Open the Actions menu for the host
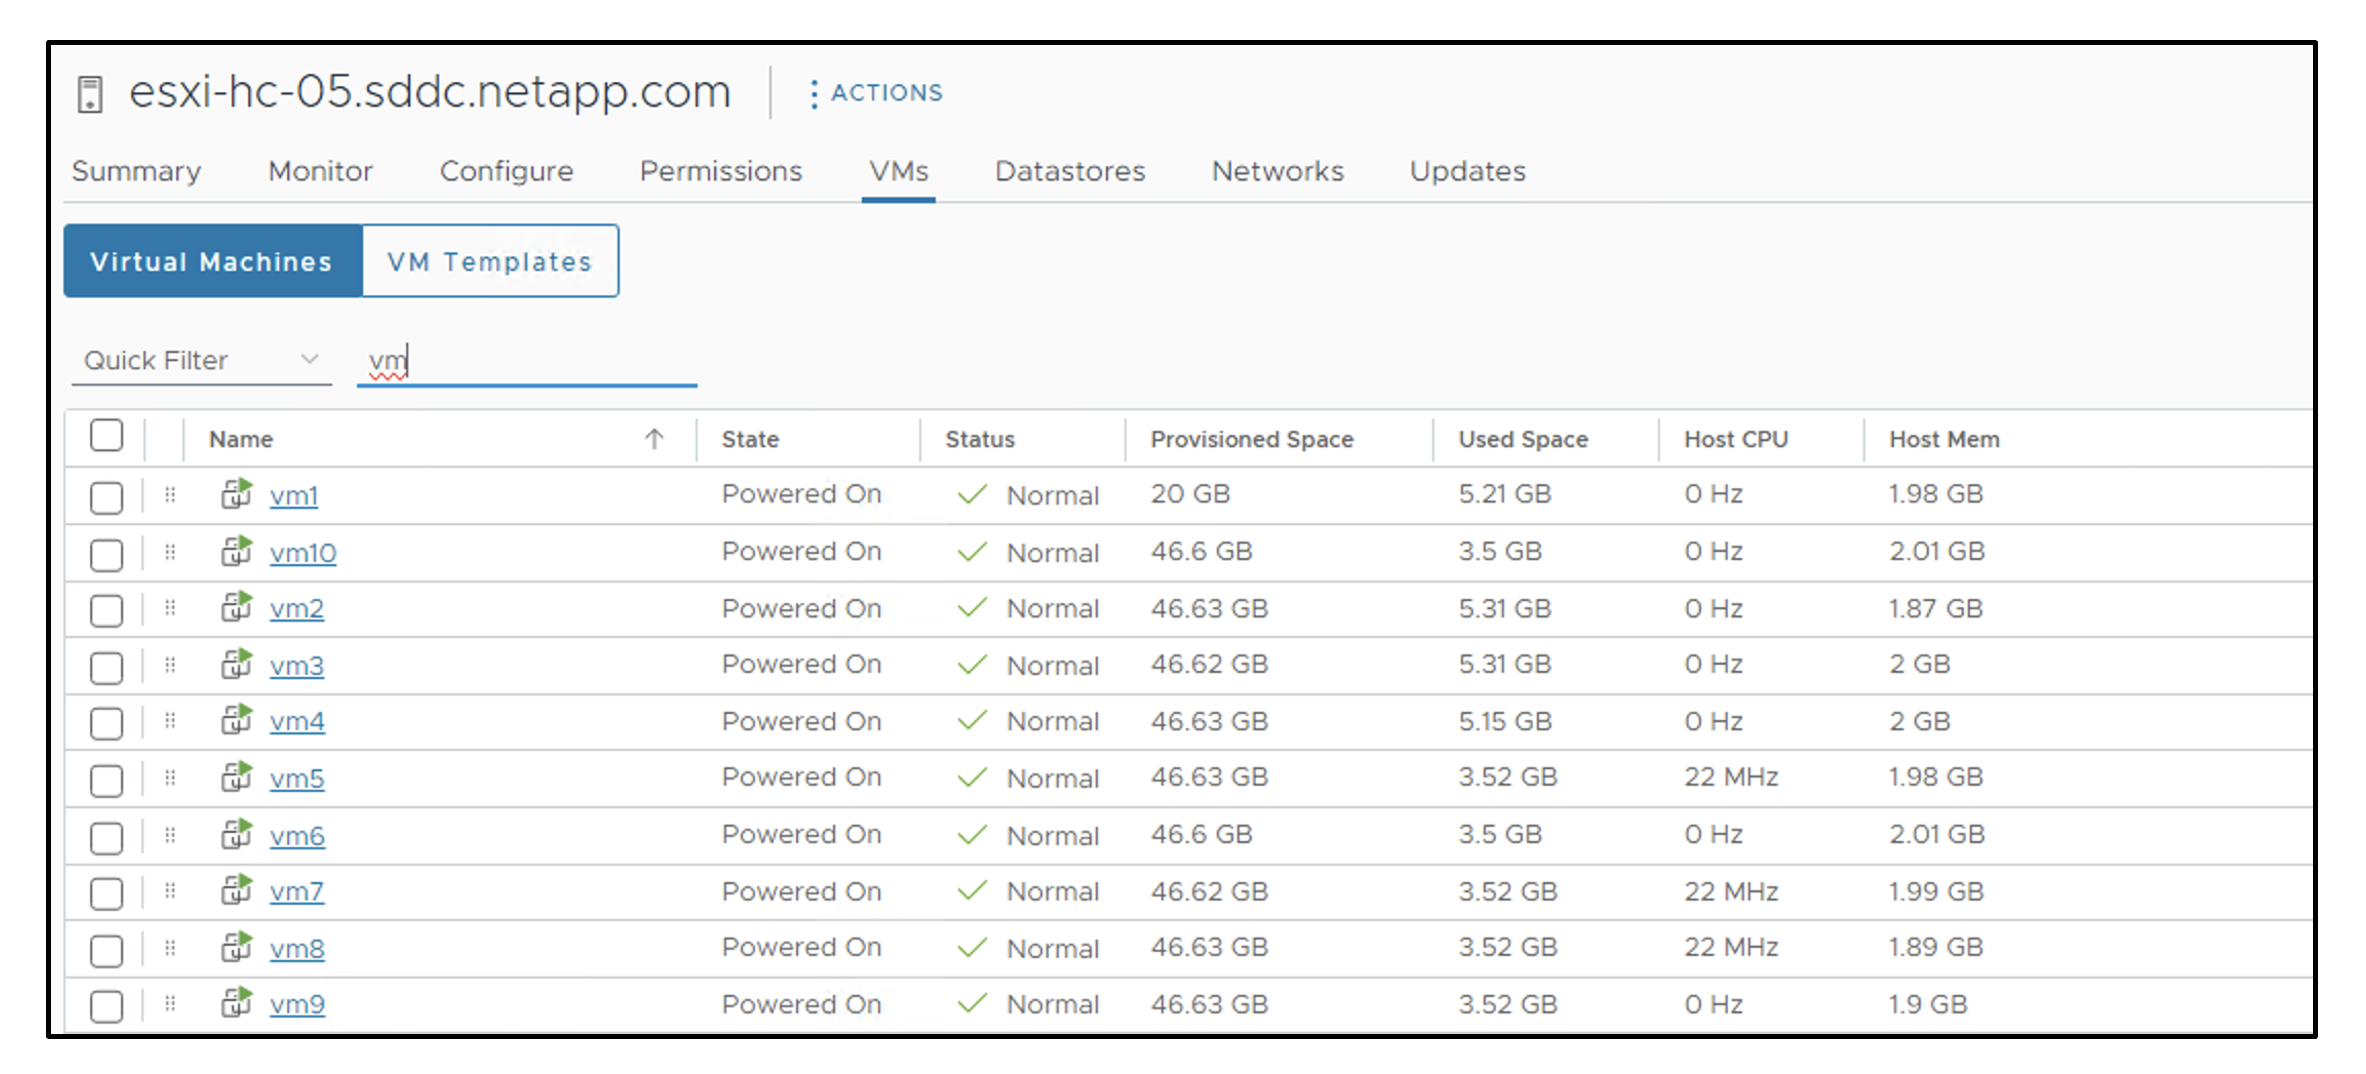This screenshot has height=1074, width=2366. (x=876, y=93)
